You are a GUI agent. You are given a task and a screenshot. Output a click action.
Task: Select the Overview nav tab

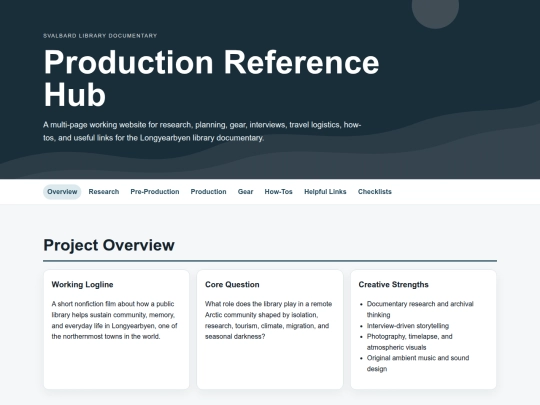62,192
